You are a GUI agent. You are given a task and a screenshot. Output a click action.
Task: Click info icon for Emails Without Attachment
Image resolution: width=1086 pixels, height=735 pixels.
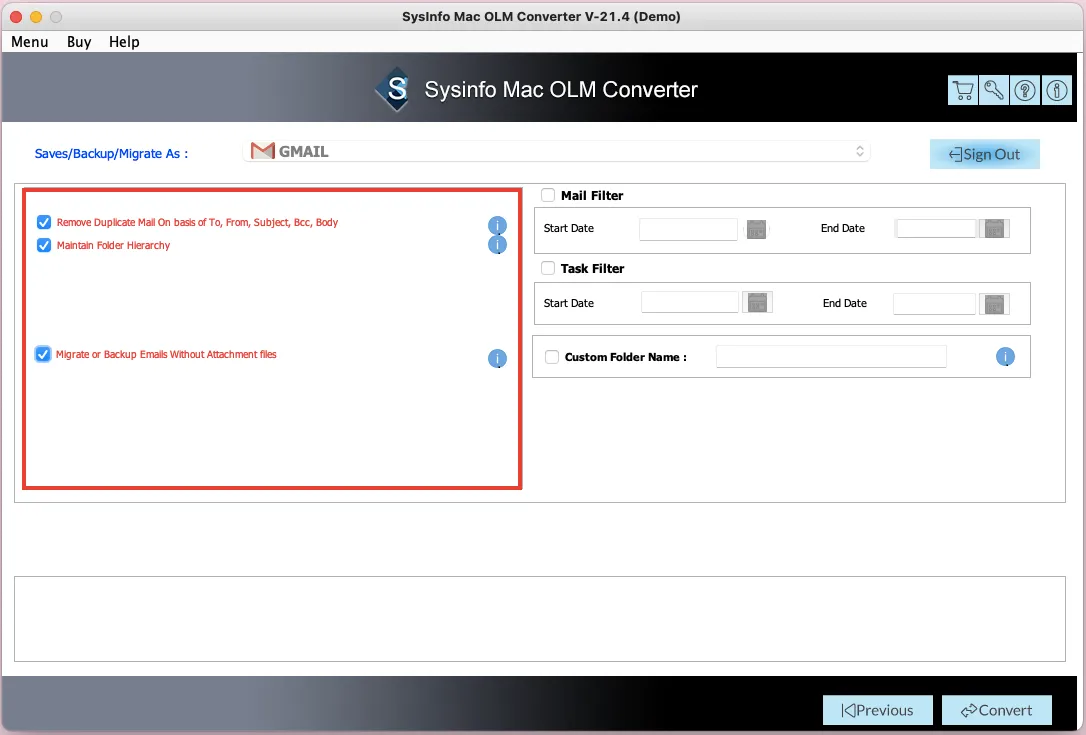tap(497, 358)
